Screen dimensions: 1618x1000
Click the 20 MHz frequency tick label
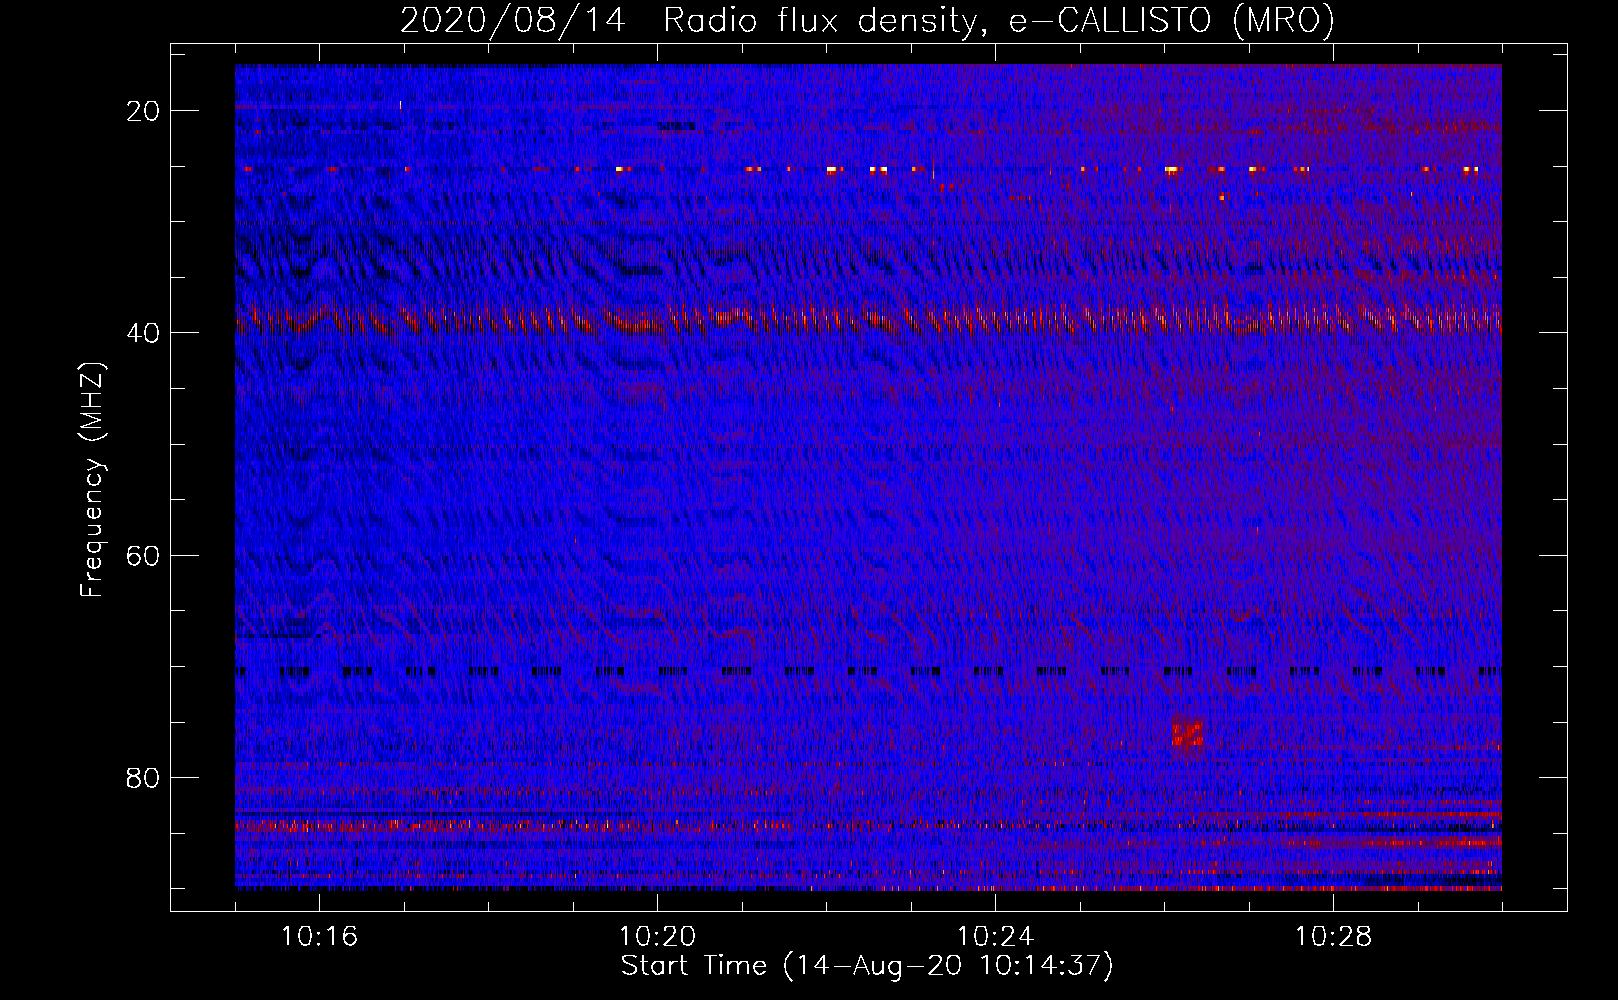point(144,111)
